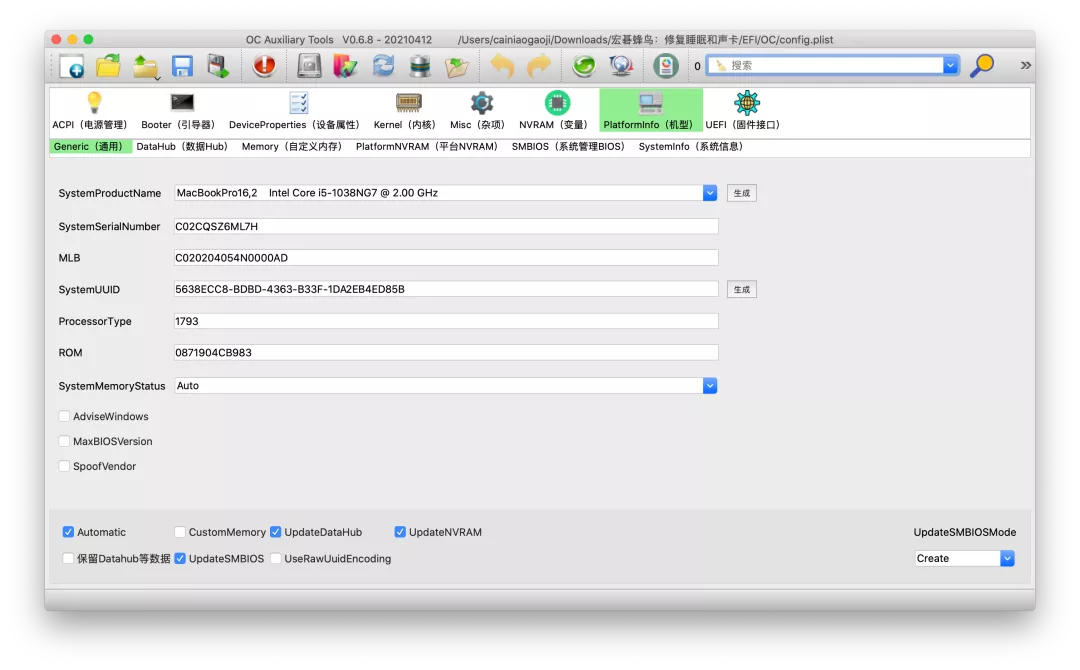Save As using floppy with green arrow

218,66
